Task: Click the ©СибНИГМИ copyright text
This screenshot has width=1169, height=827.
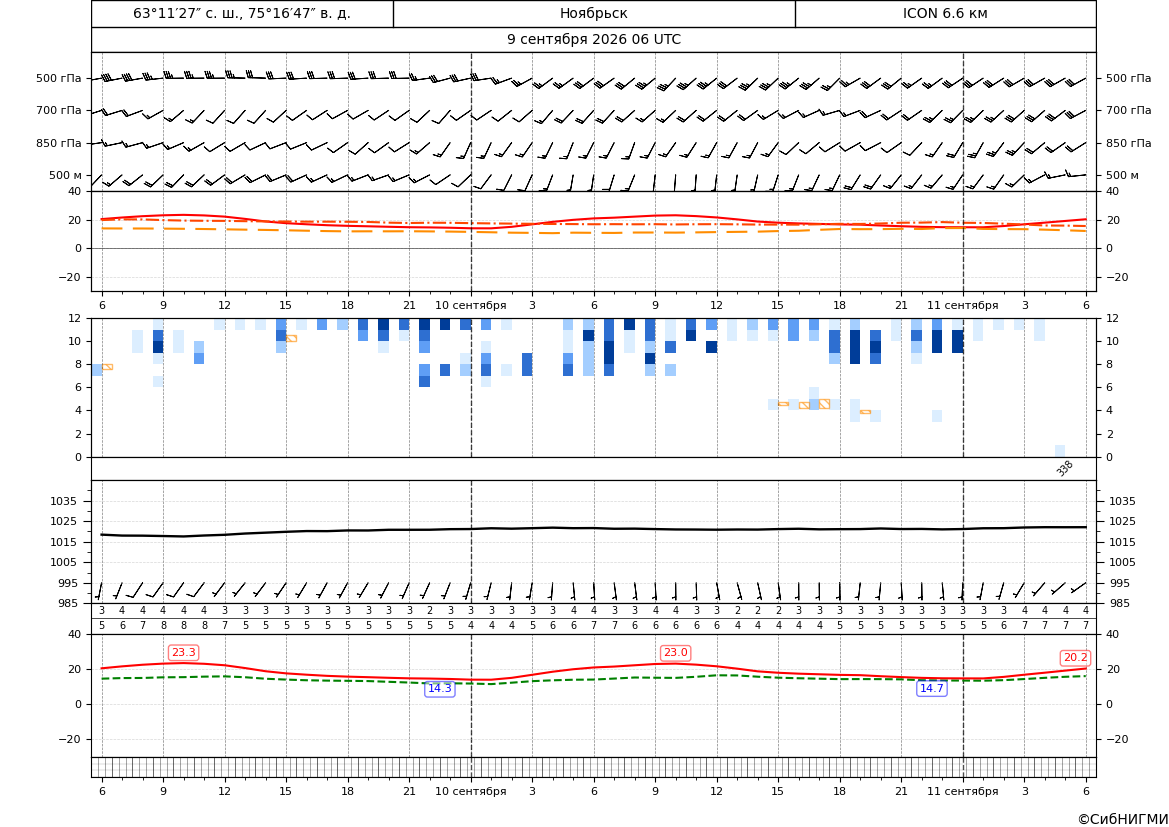Action: 1123,819
